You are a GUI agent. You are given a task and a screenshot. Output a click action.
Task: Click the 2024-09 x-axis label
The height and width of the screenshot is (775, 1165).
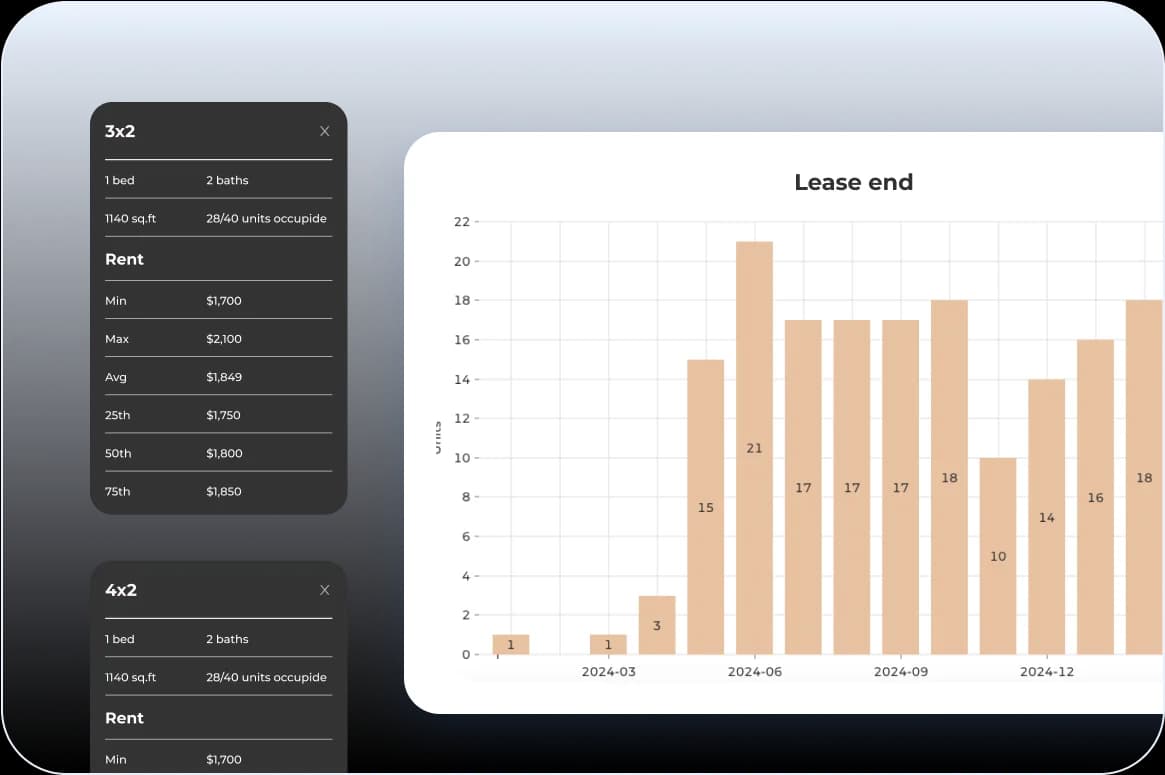point(900,672)
